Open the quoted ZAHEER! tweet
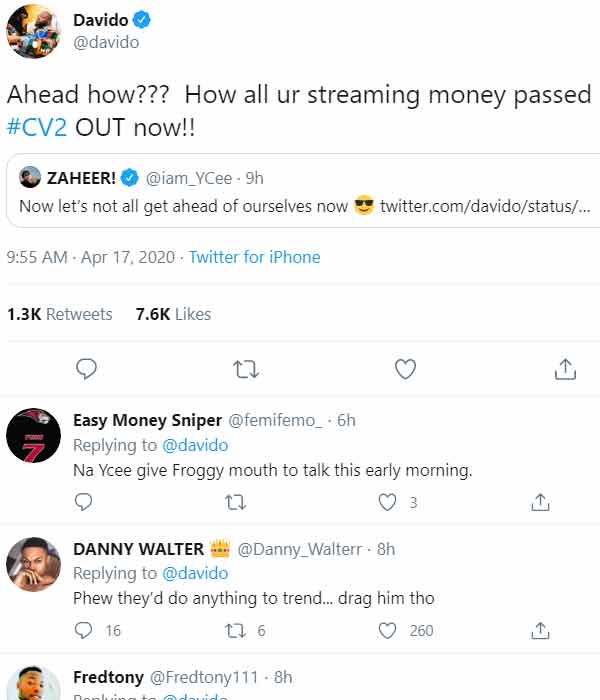 pos(303,191)
